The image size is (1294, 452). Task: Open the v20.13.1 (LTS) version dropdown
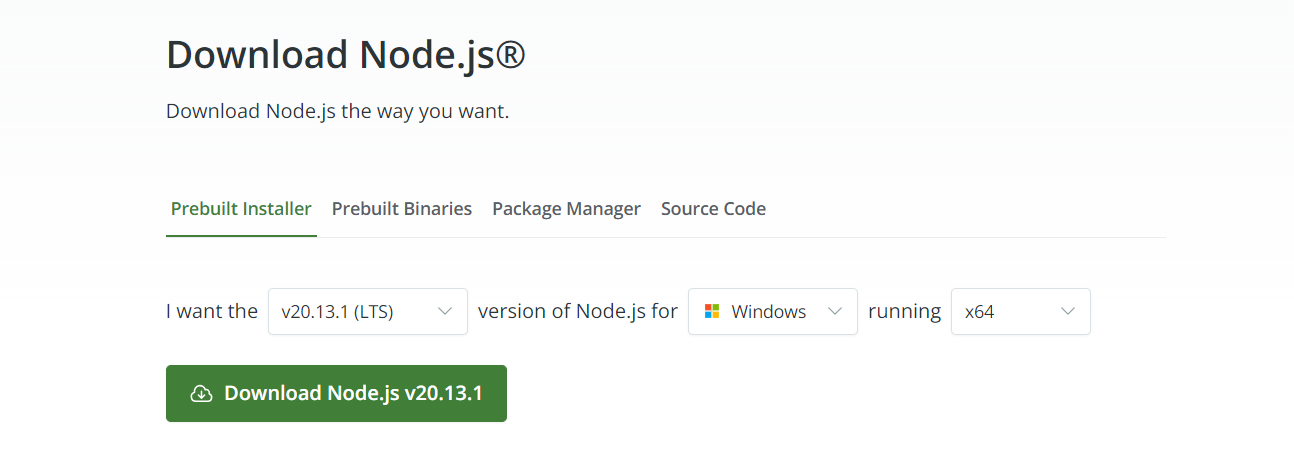coord(367,311)
